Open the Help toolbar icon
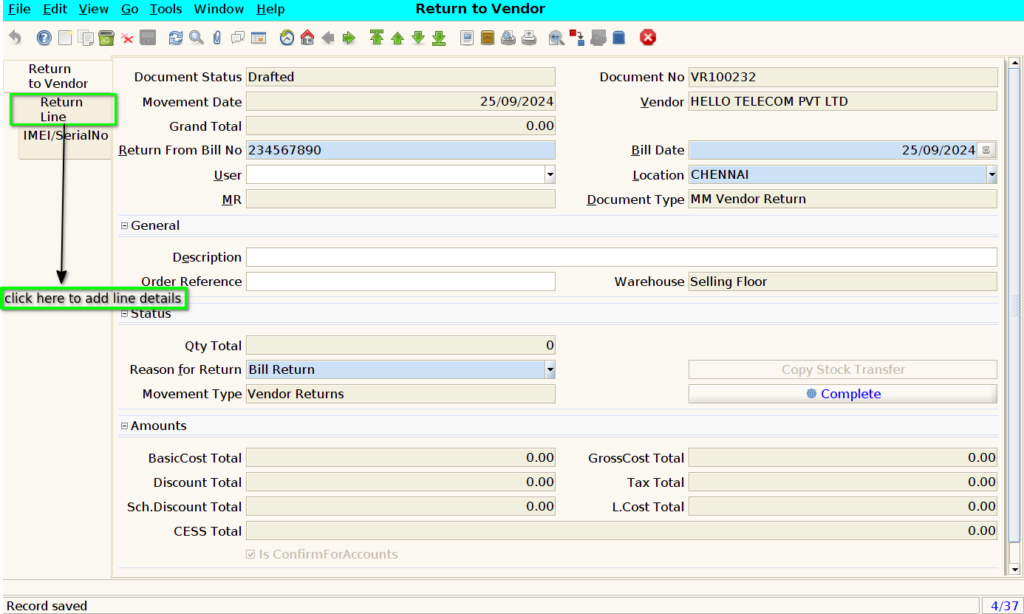 tap(44, 38)
